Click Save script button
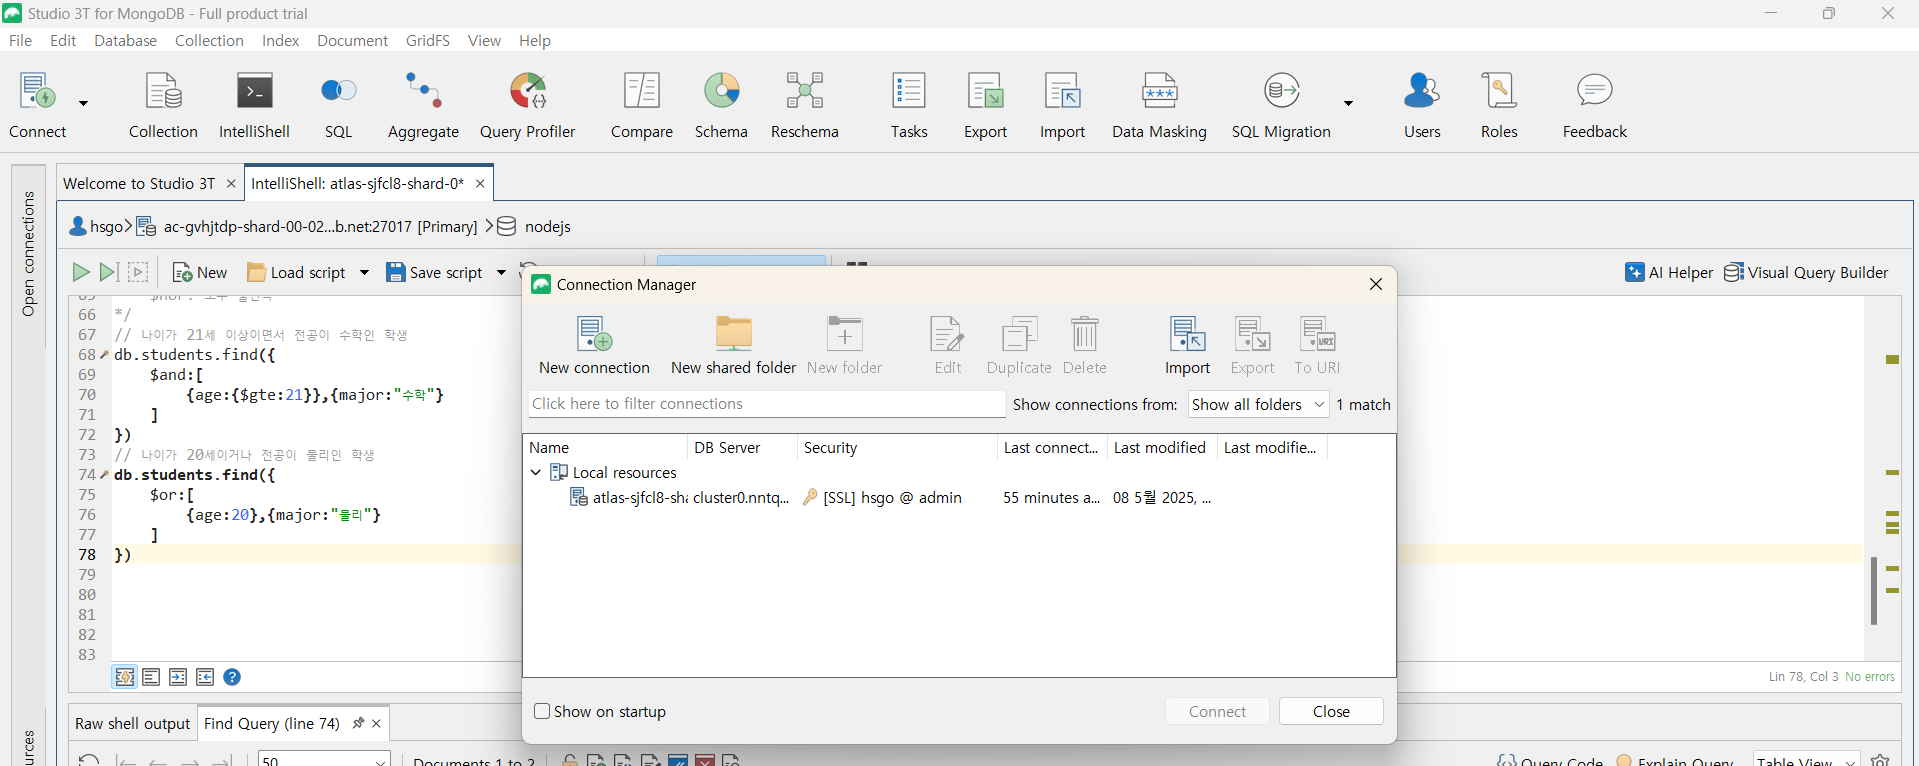The height and width of the screenshot is (766, 1919). [x=435, y=272]
